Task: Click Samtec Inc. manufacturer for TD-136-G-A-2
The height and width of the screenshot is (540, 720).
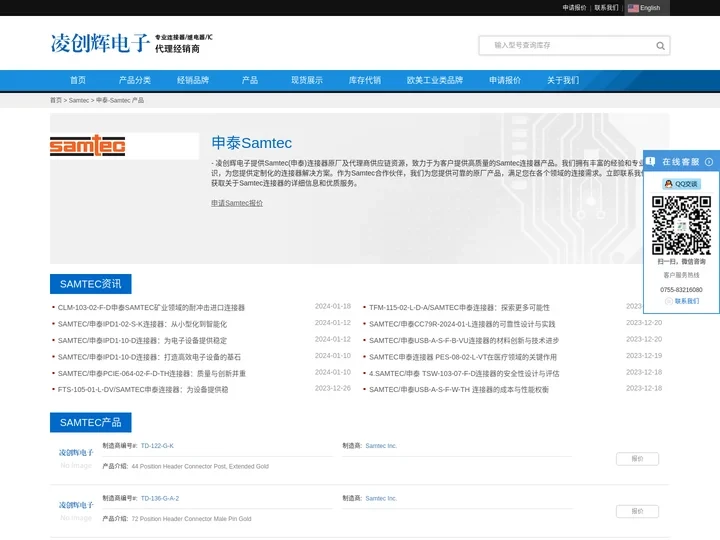Action: click(x=381, y=498)
